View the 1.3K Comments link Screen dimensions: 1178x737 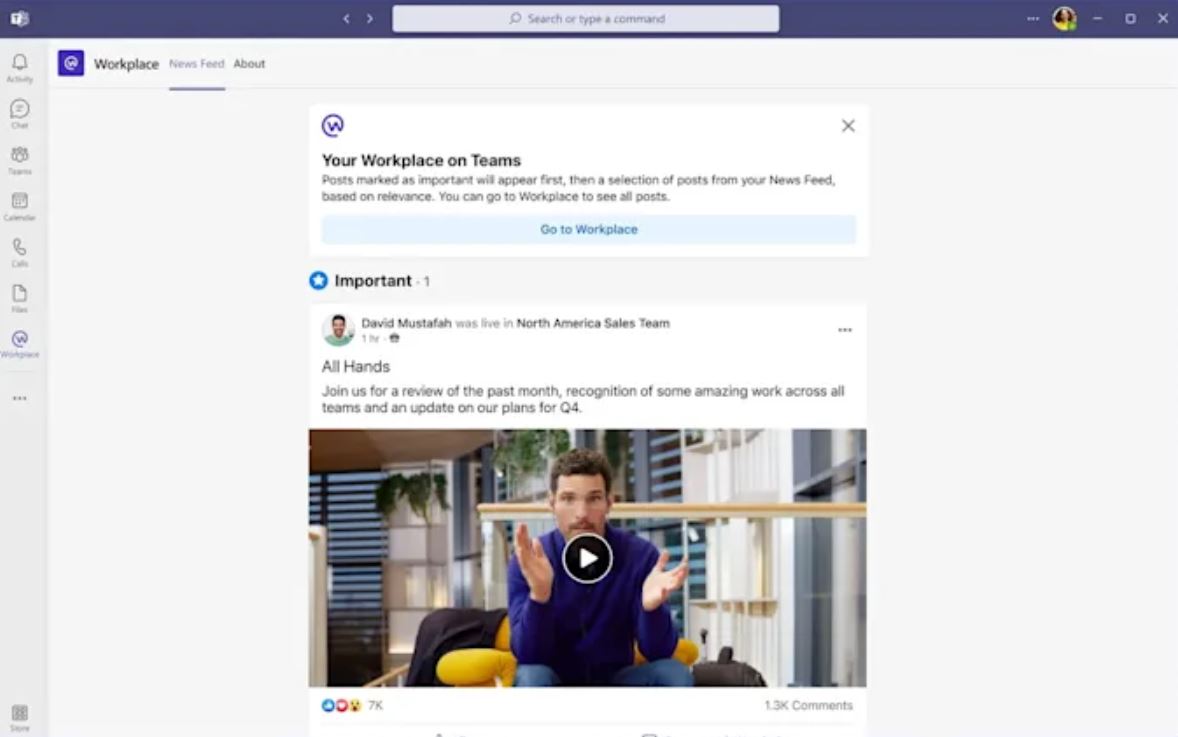(808, 705)
